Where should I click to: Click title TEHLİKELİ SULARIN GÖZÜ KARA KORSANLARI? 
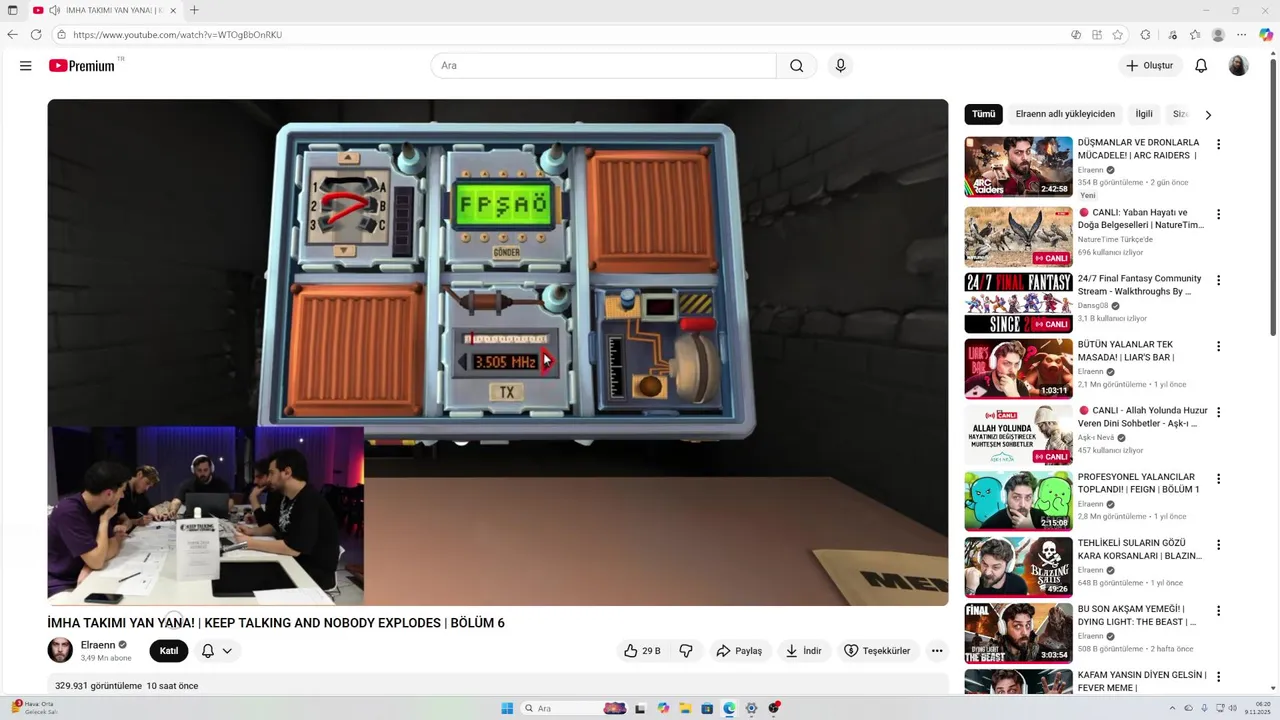coord(1140,549)
